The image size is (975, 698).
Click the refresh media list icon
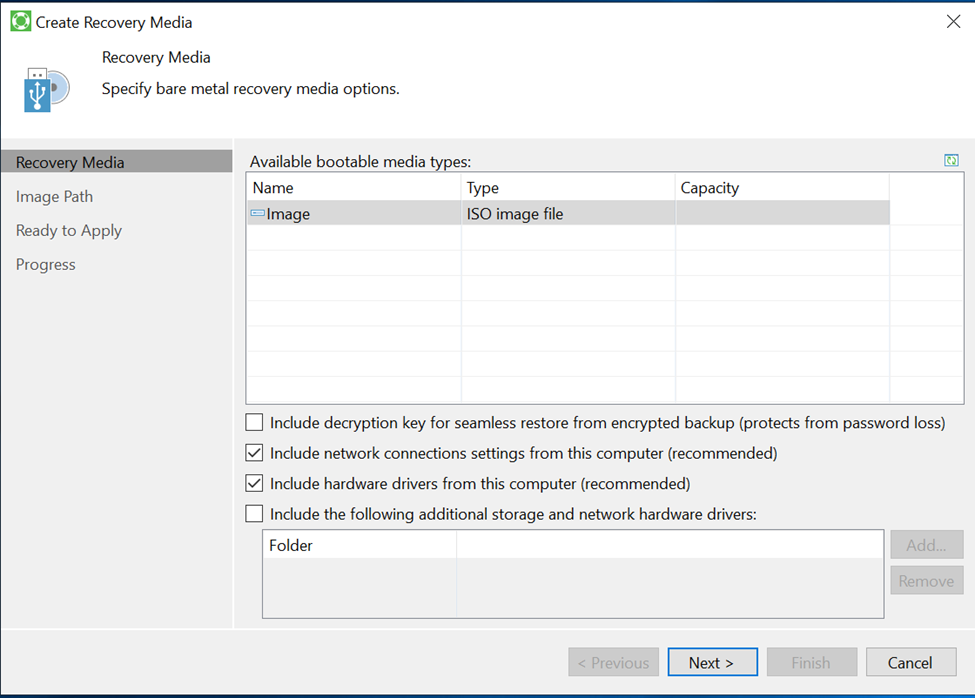(x=951, y=161)
